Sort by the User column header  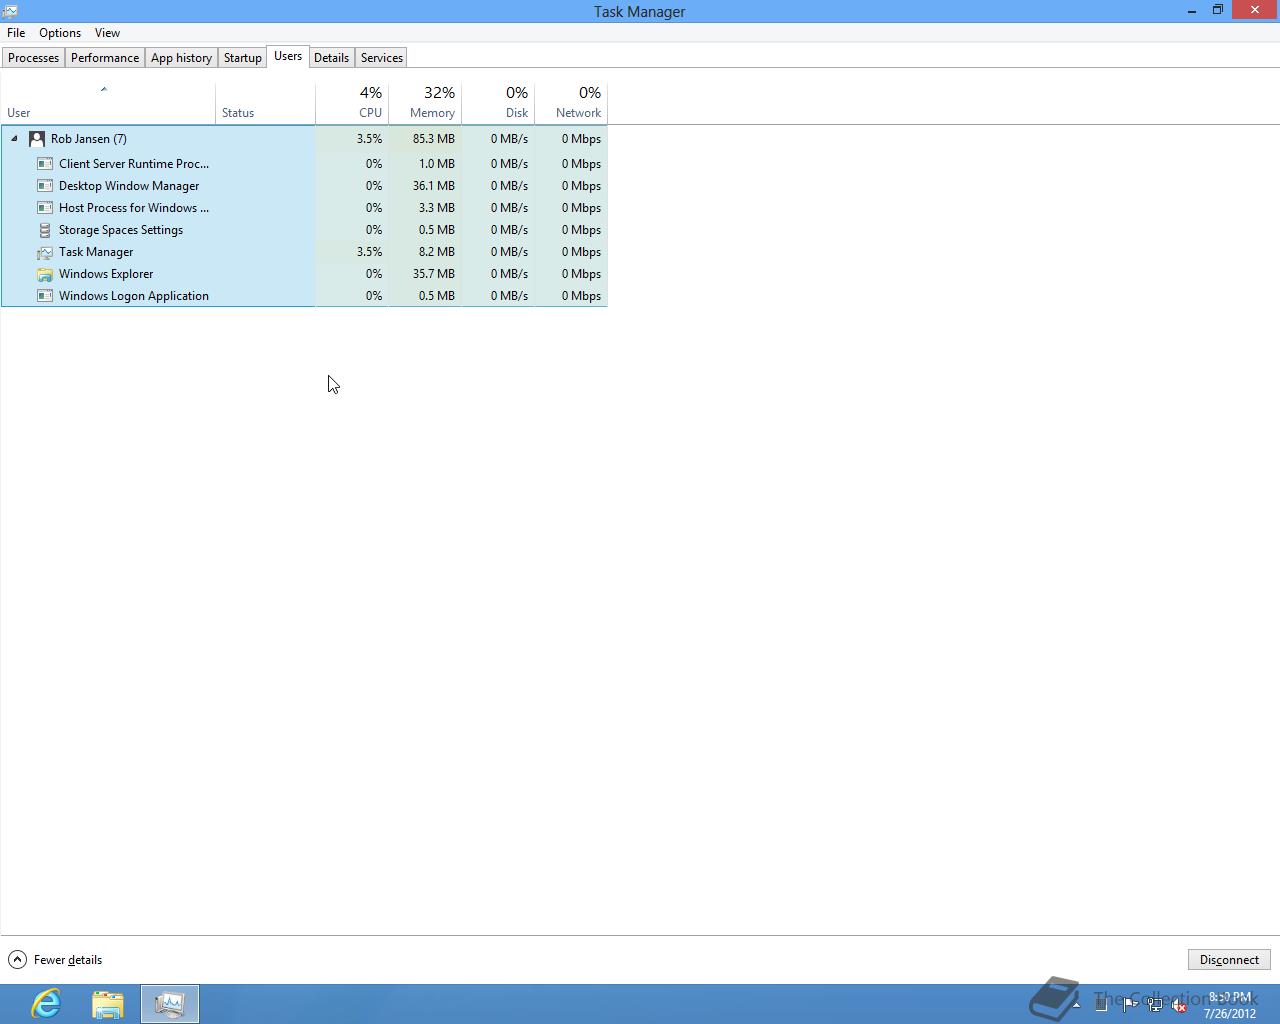pos(108,104)
